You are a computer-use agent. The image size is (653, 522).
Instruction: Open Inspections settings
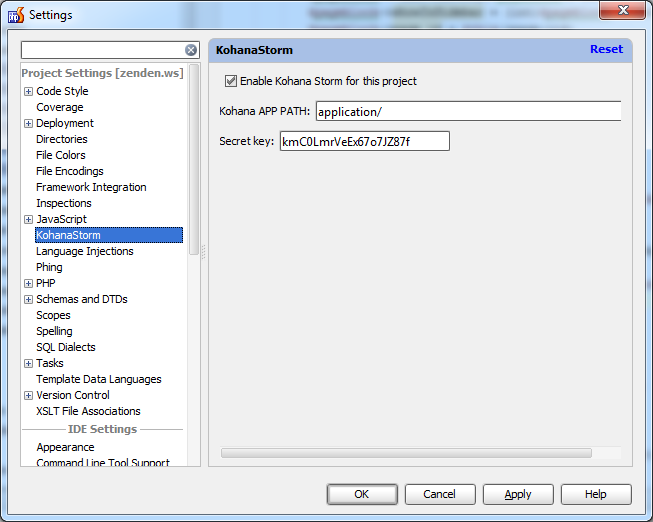(64, 203)
